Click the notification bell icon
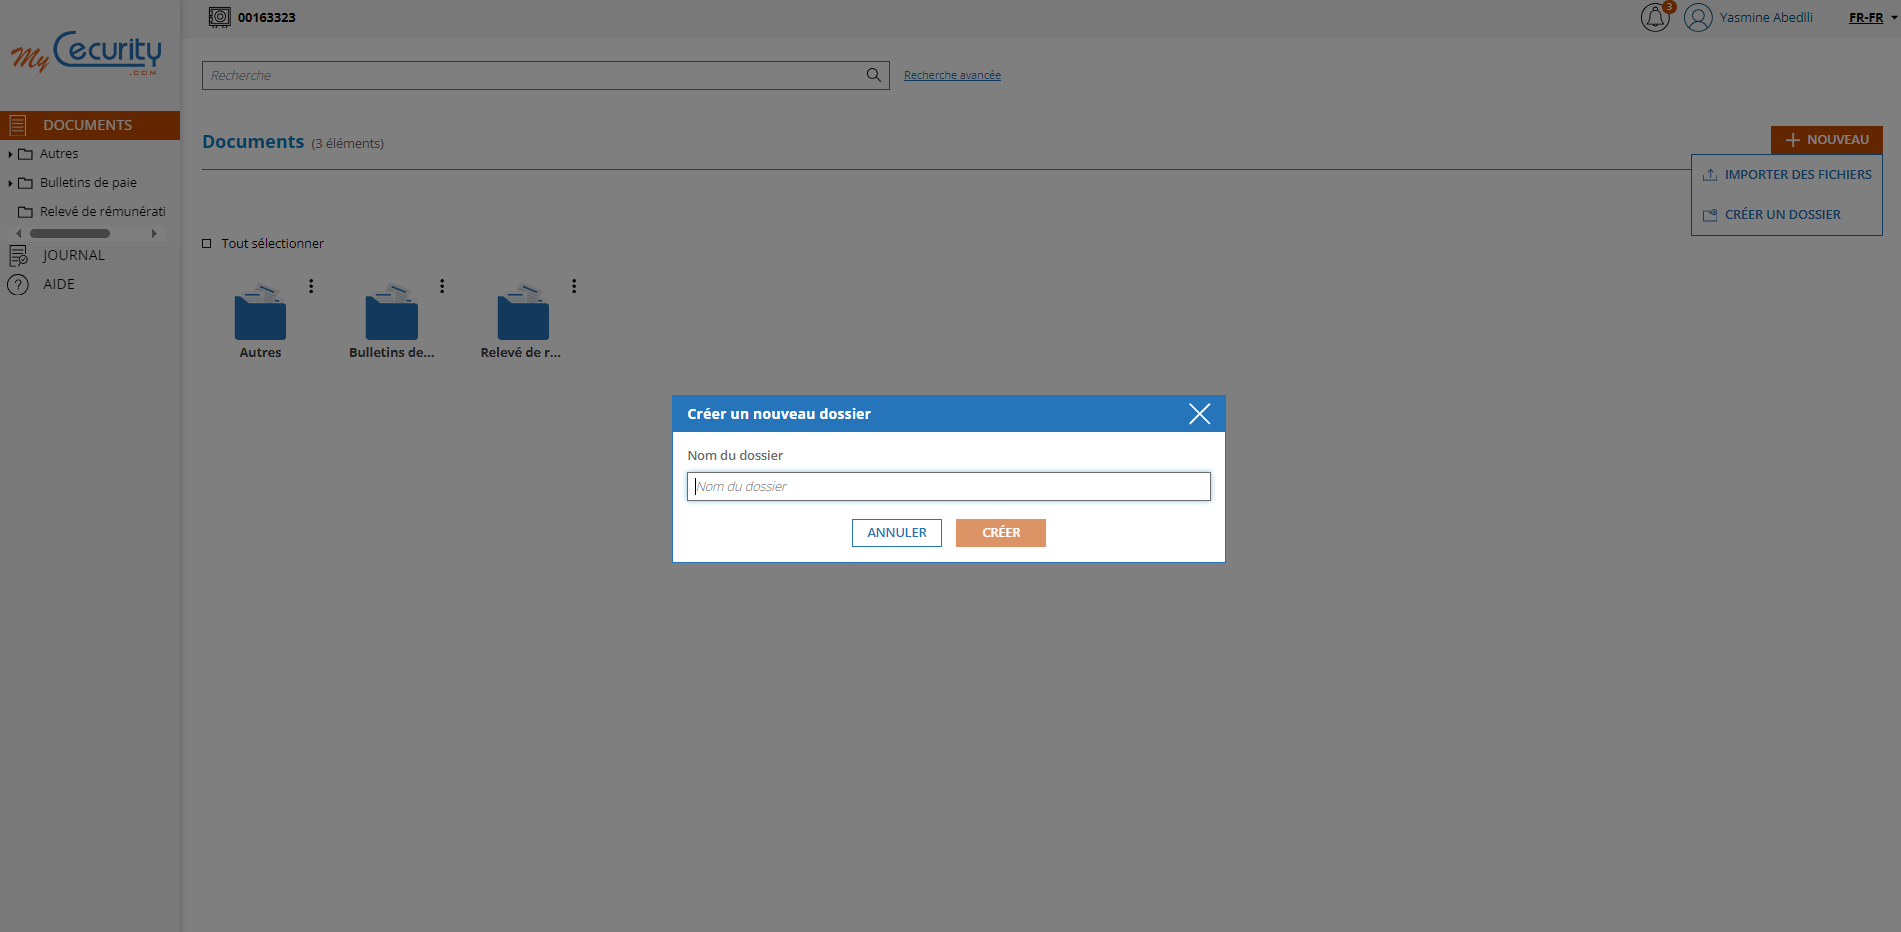 1654,18
